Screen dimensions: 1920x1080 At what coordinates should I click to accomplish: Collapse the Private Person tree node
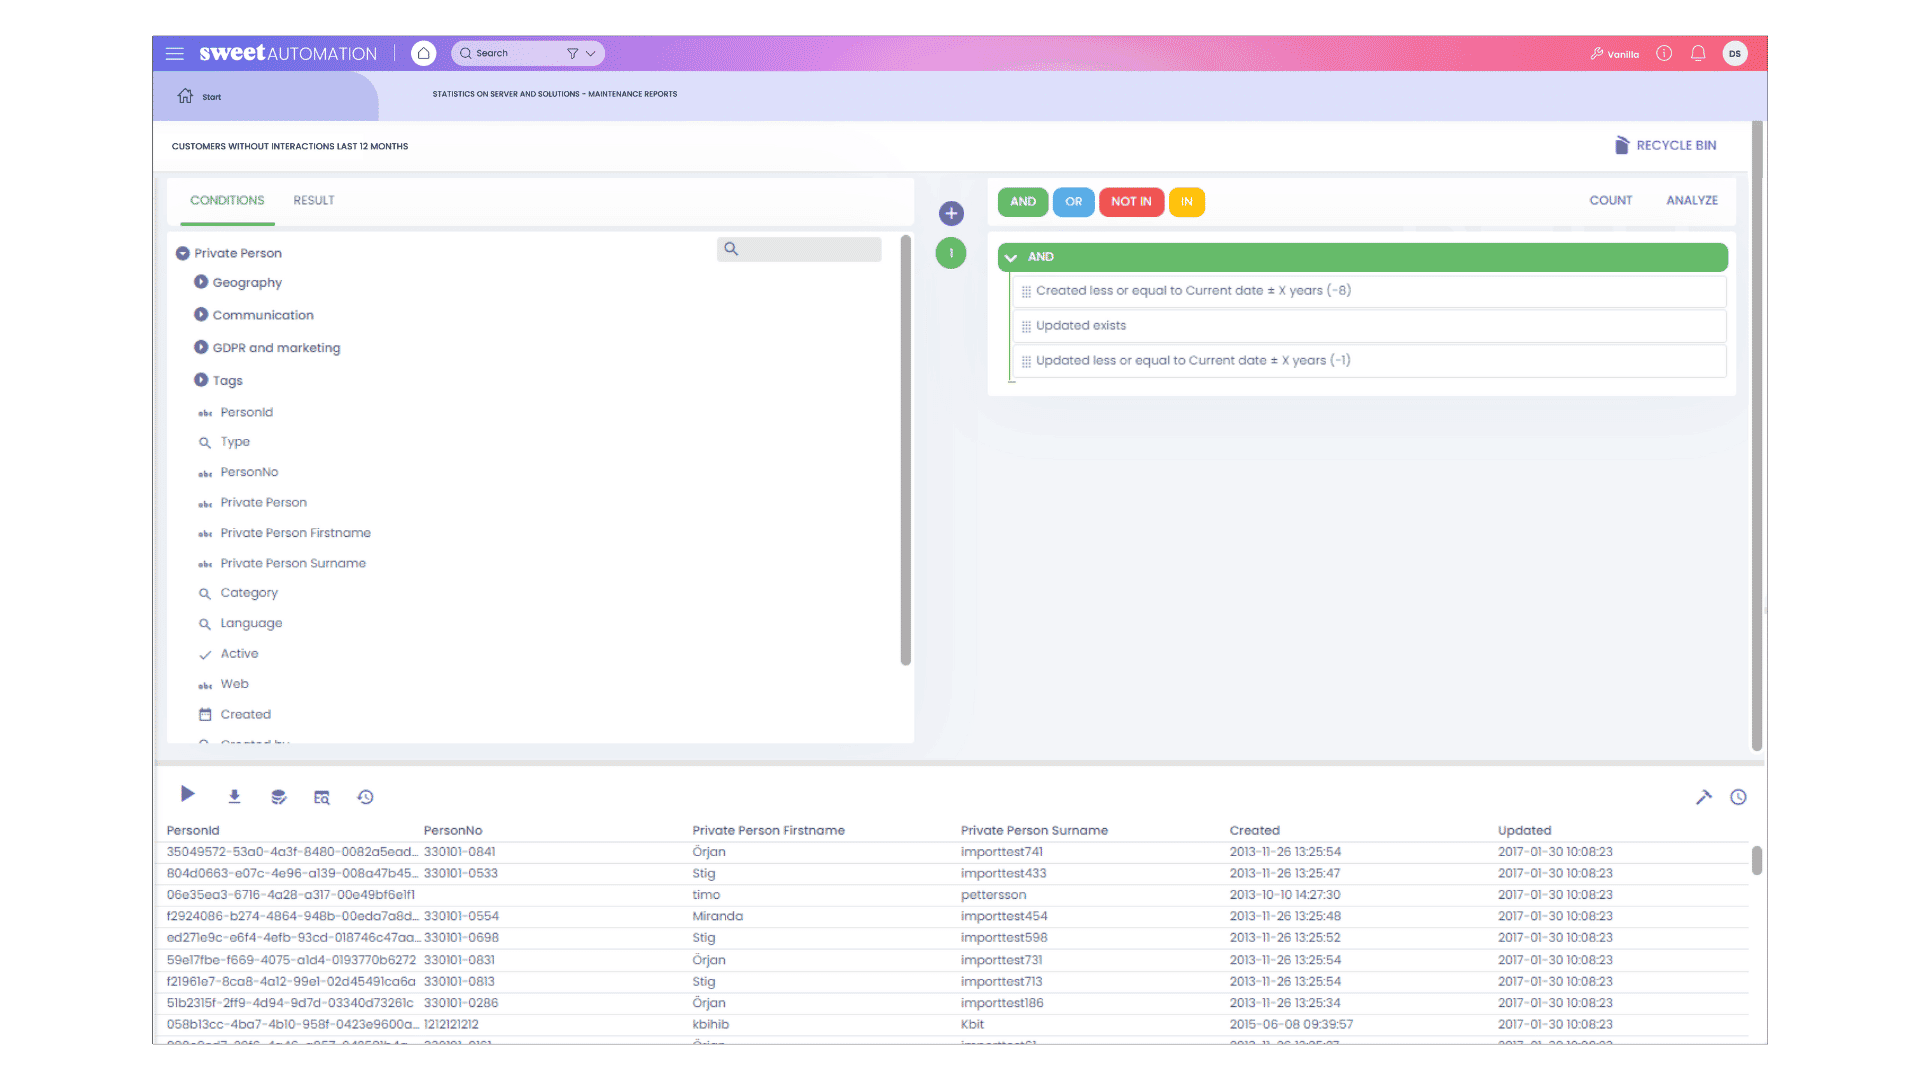(x=183, y=254)
